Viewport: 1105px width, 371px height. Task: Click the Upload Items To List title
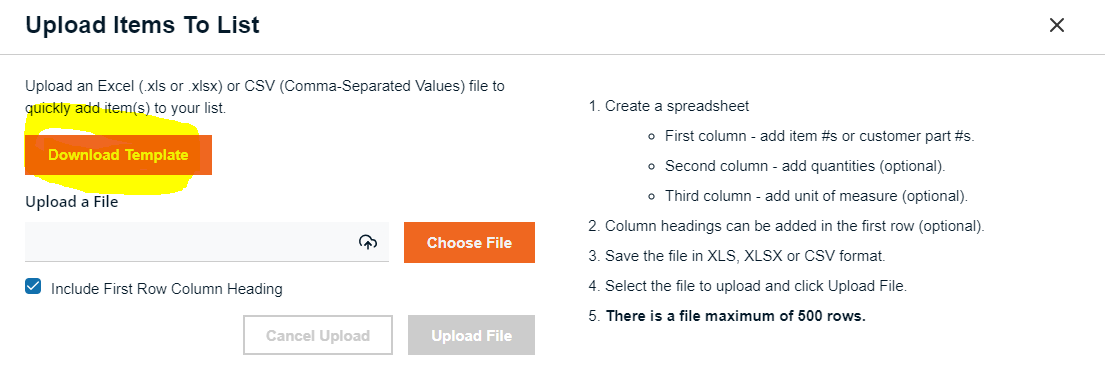coord(142,25)
